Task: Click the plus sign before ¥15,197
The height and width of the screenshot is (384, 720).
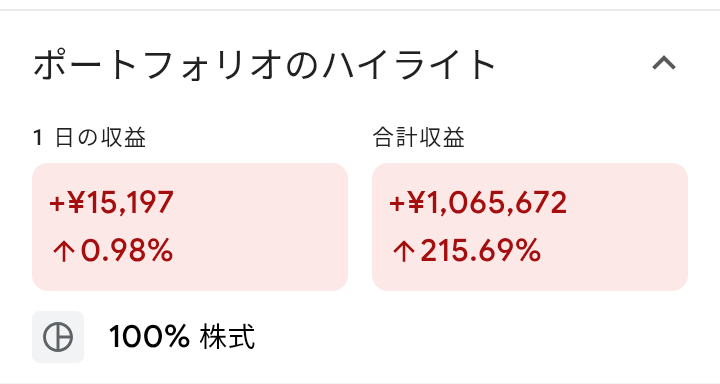Action: point(57,203)
